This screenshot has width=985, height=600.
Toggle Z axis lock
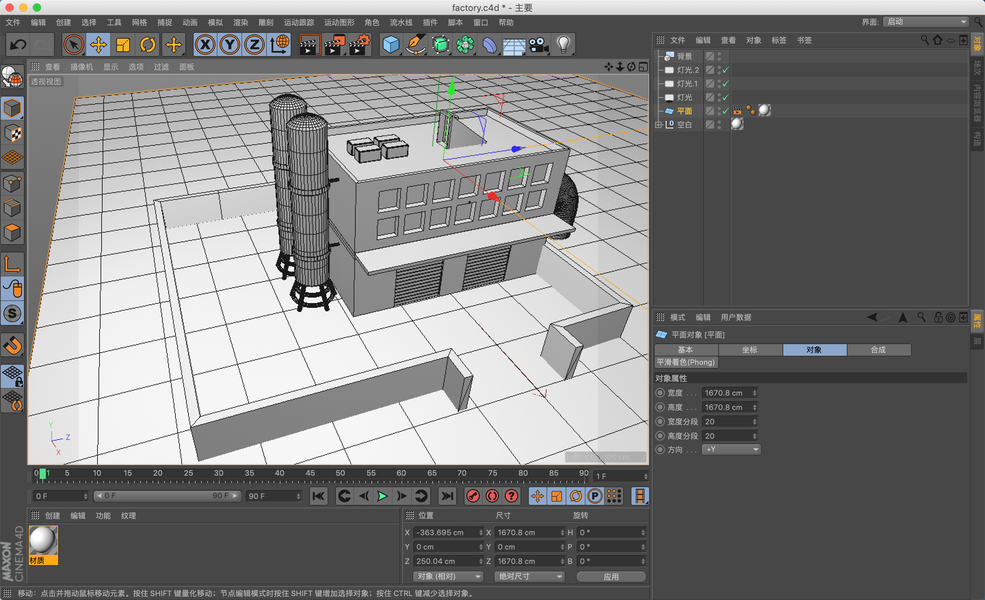[254, 45]
